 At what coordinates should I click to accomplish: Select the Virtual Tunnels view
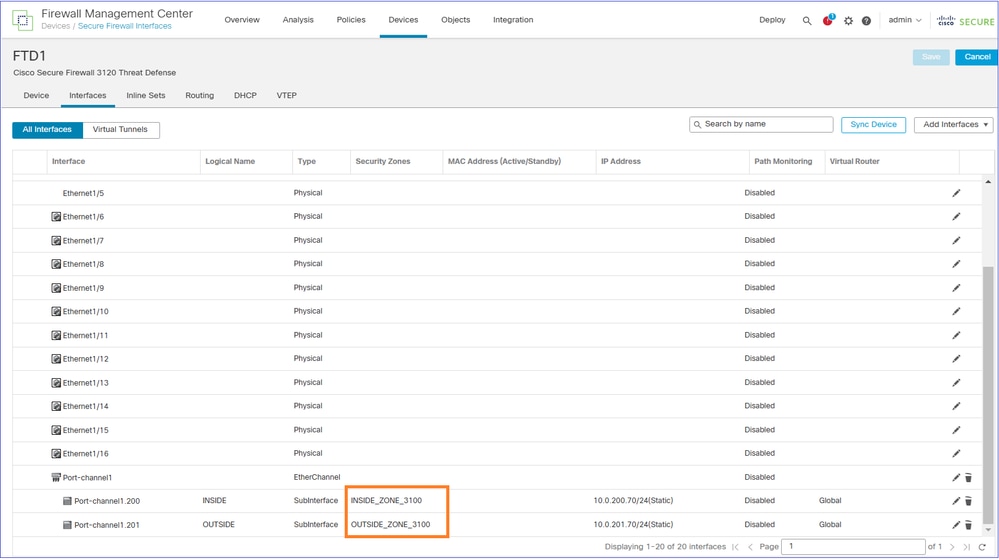coord(120,129)
